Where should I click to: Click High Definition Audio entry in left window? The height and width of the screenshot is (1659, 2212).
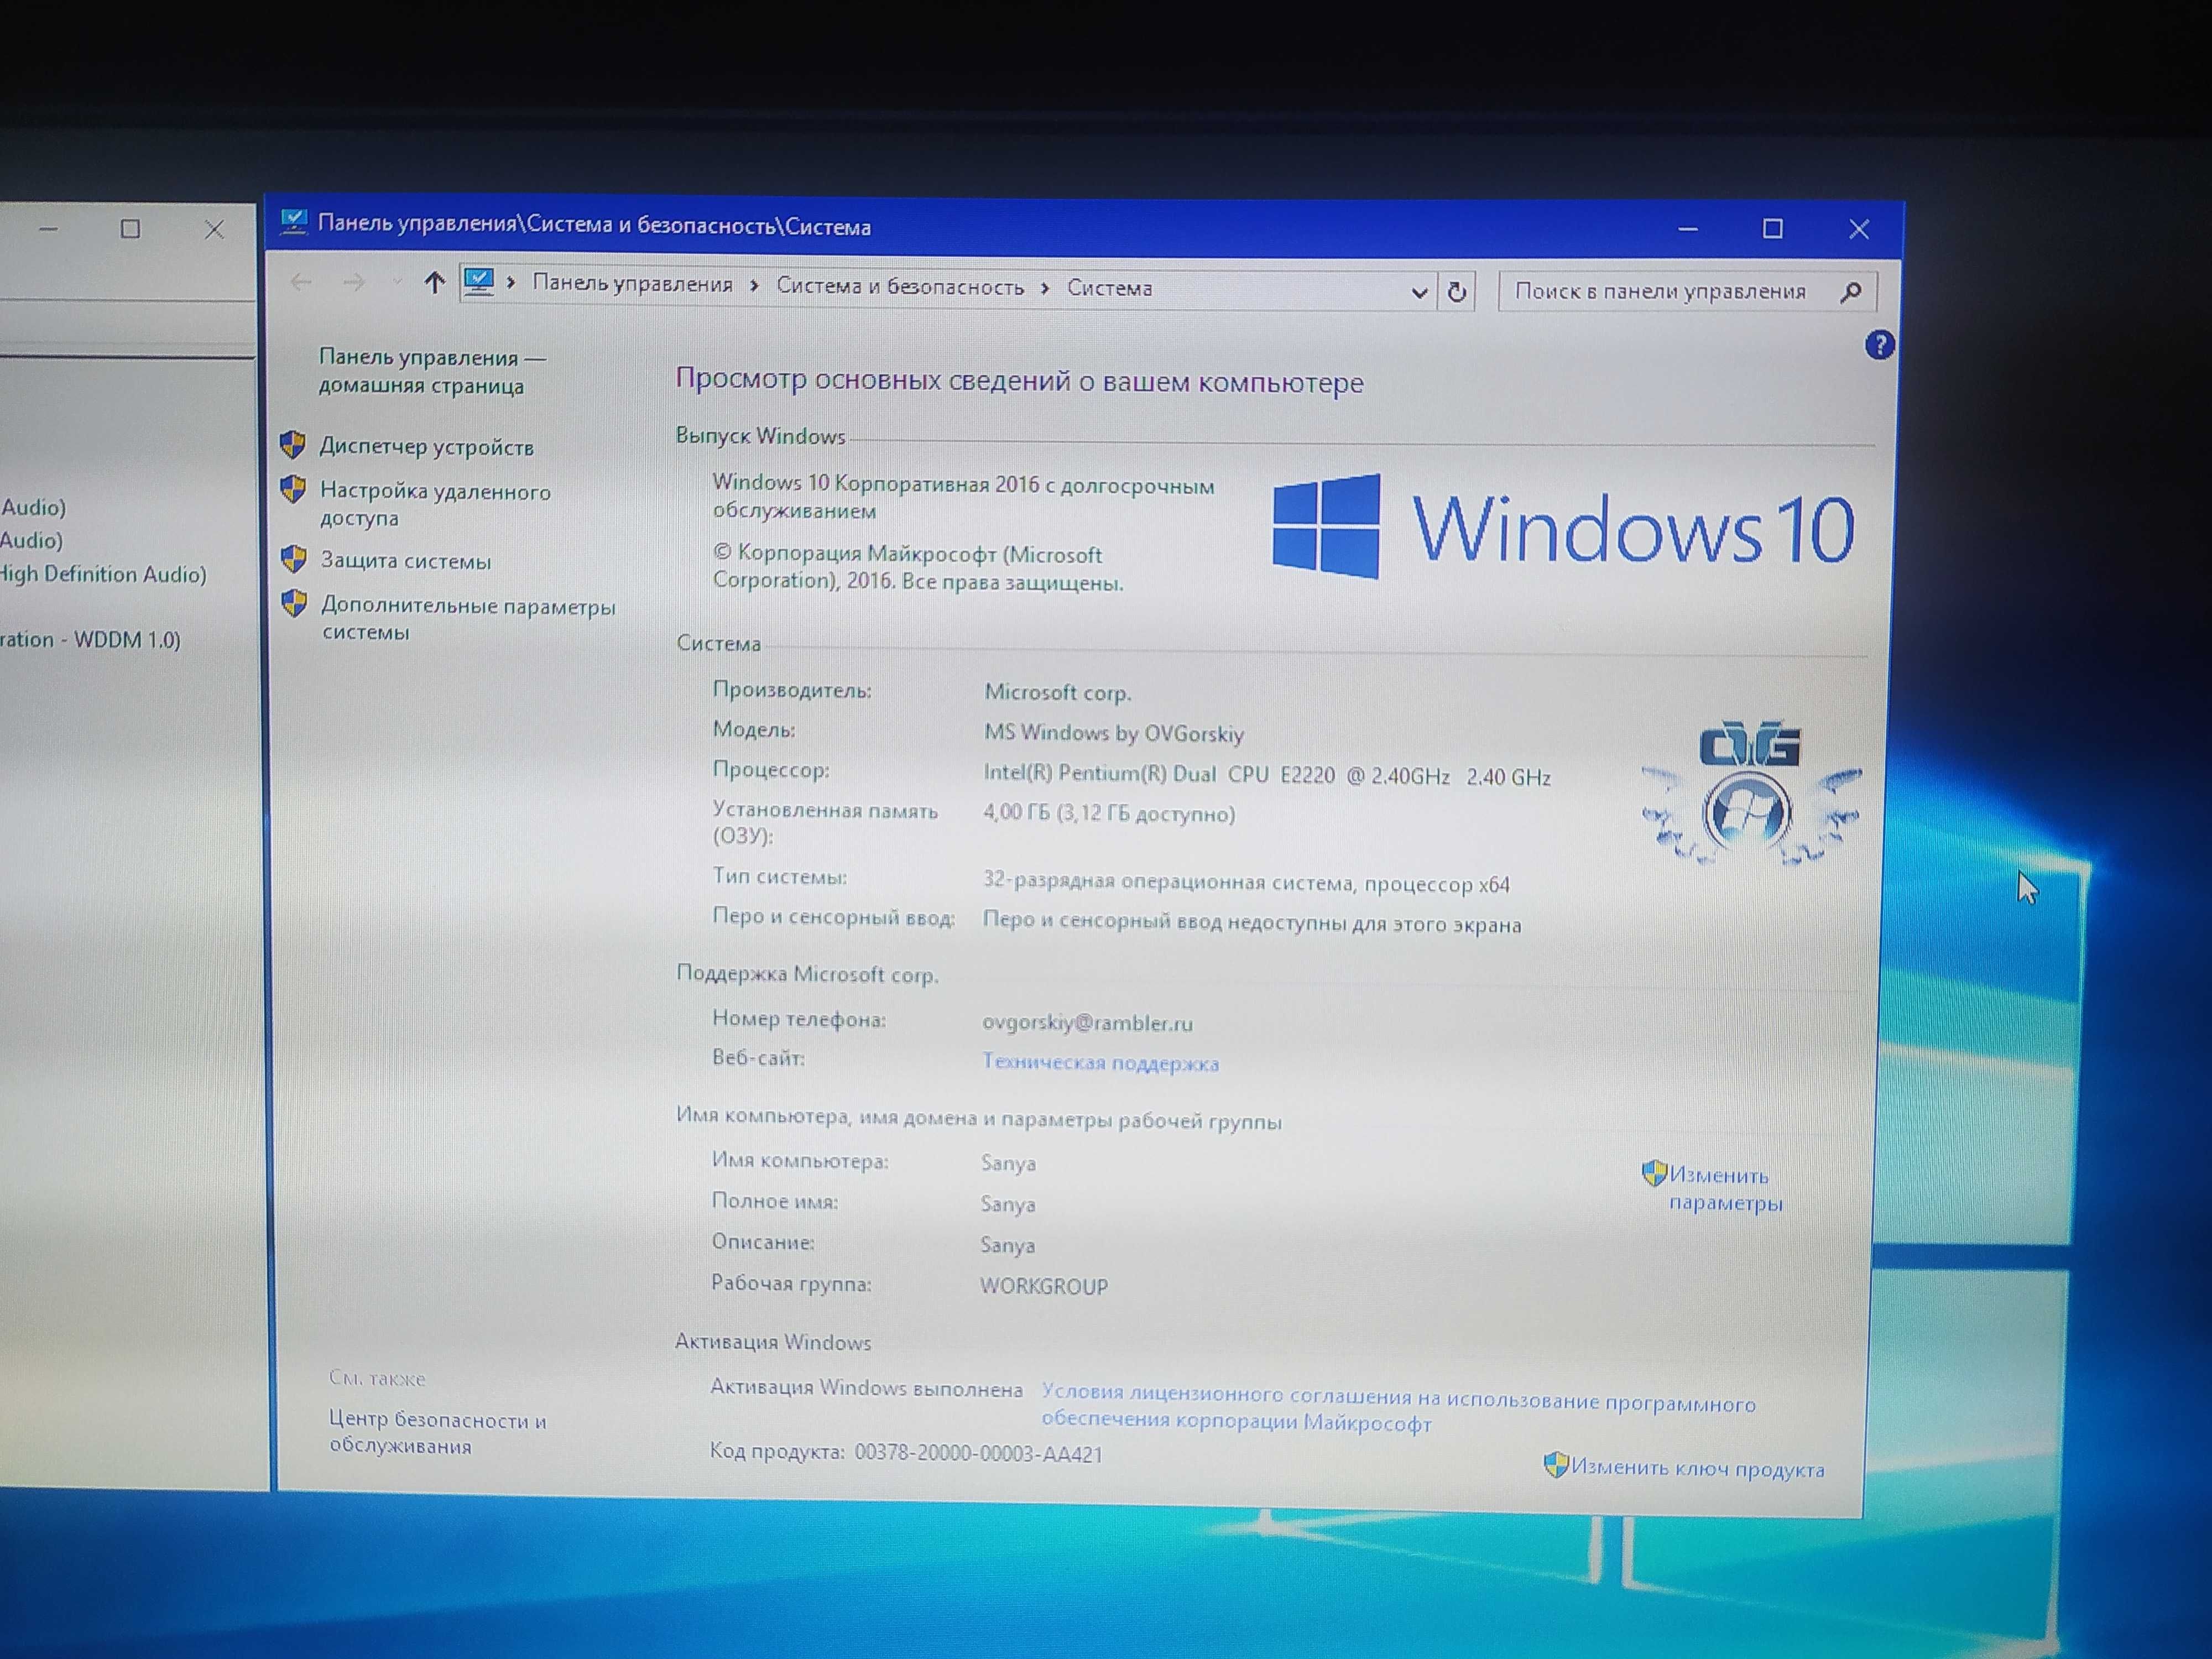tap(103, 574)
